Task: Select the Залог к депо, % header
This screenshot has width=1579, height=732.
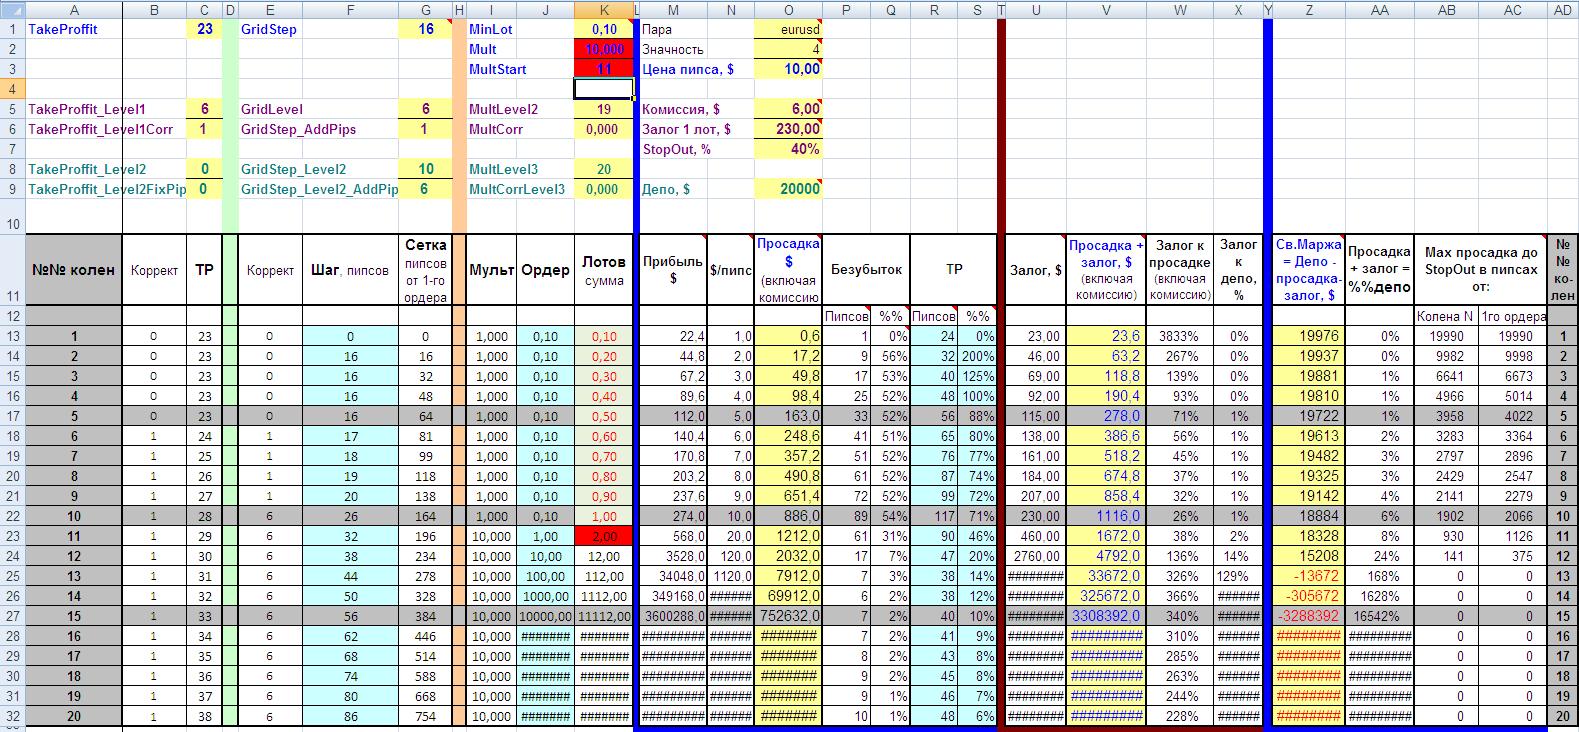Action: (1240, 270)
